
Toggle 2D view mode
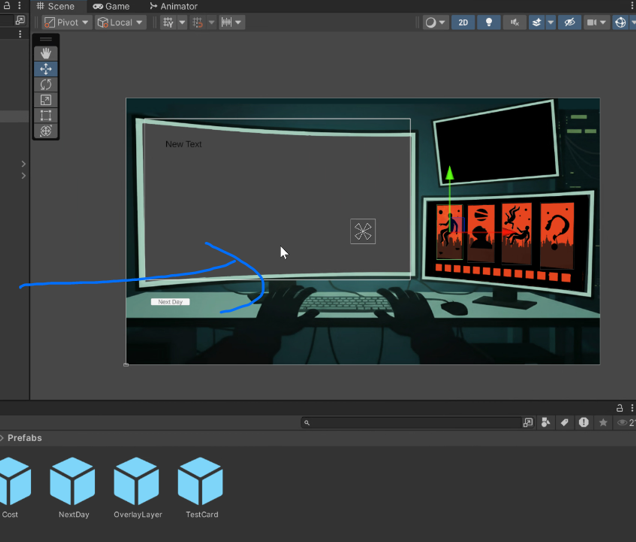click(x=463, y=22)
